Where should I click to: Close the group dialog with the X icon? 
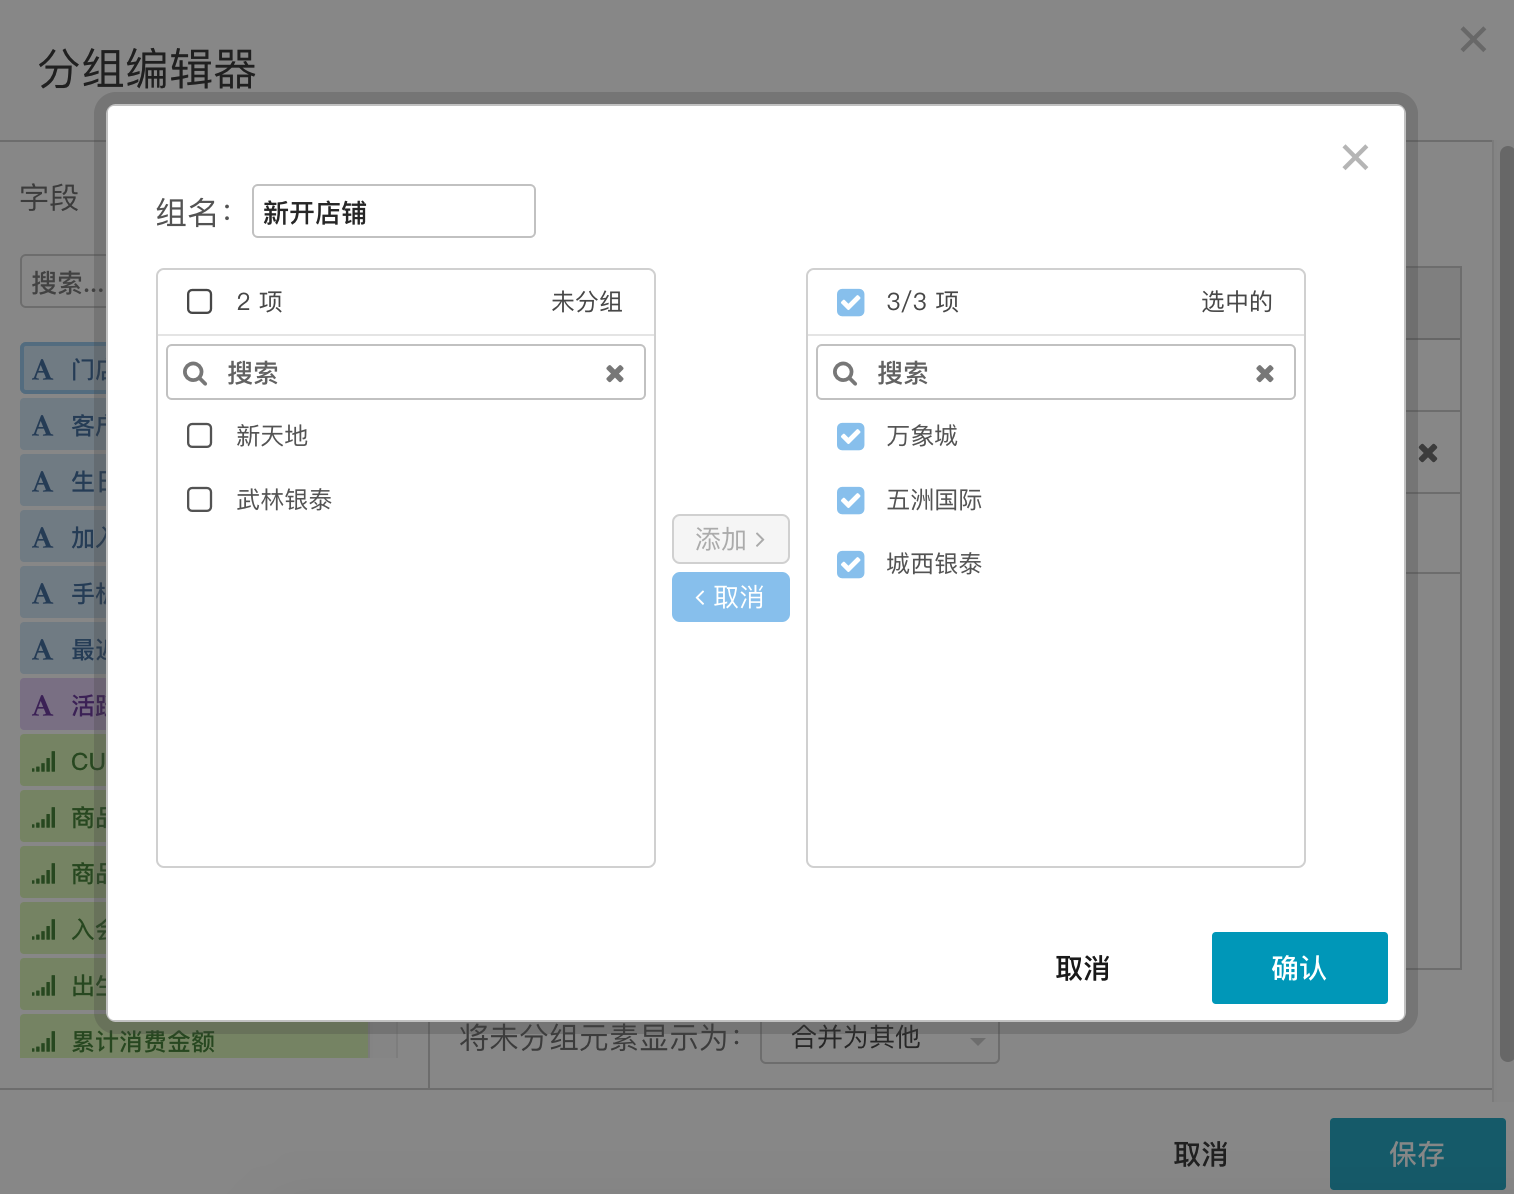1355,157
